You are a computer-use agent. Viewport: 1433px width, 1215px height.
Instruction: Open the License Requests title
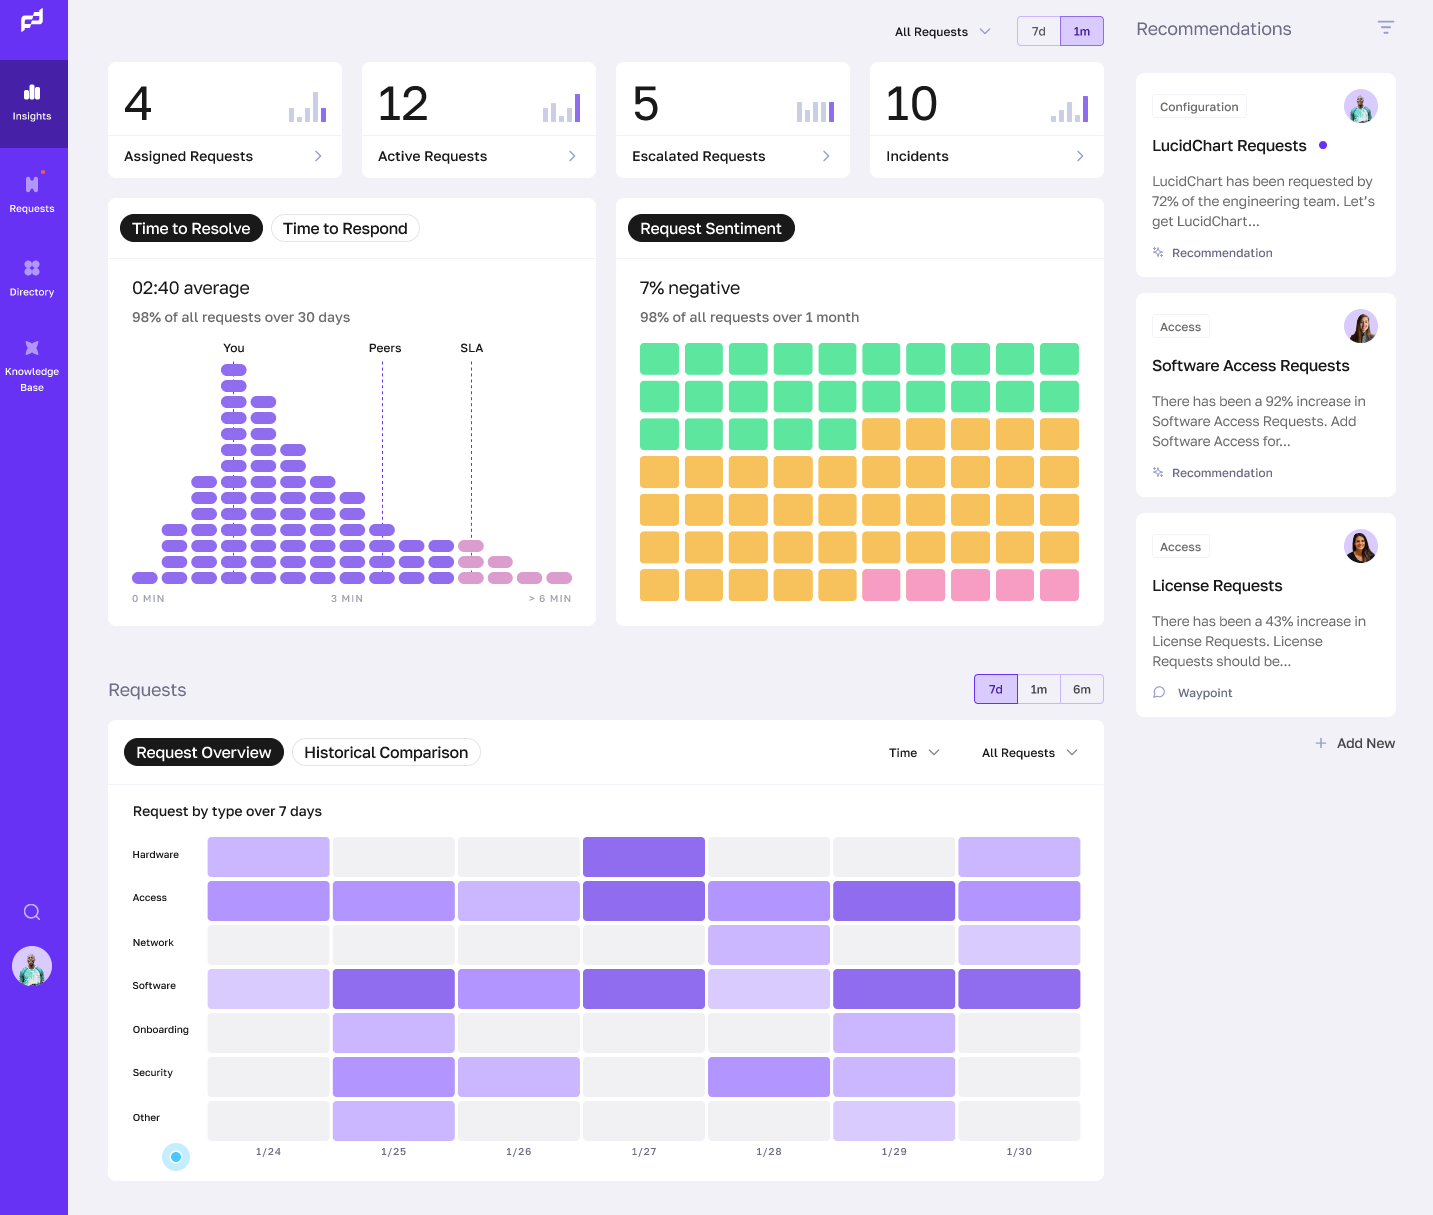coord(1217,585)
